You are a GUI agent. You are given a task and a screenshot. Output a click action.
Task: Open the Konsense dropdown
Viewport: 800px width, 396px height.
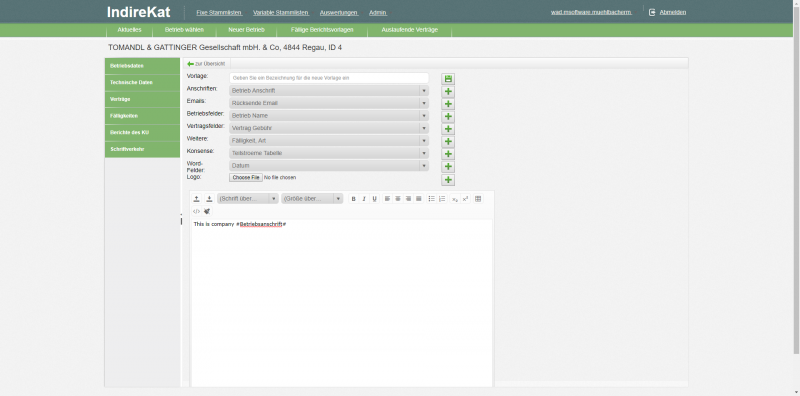(329, 153)
